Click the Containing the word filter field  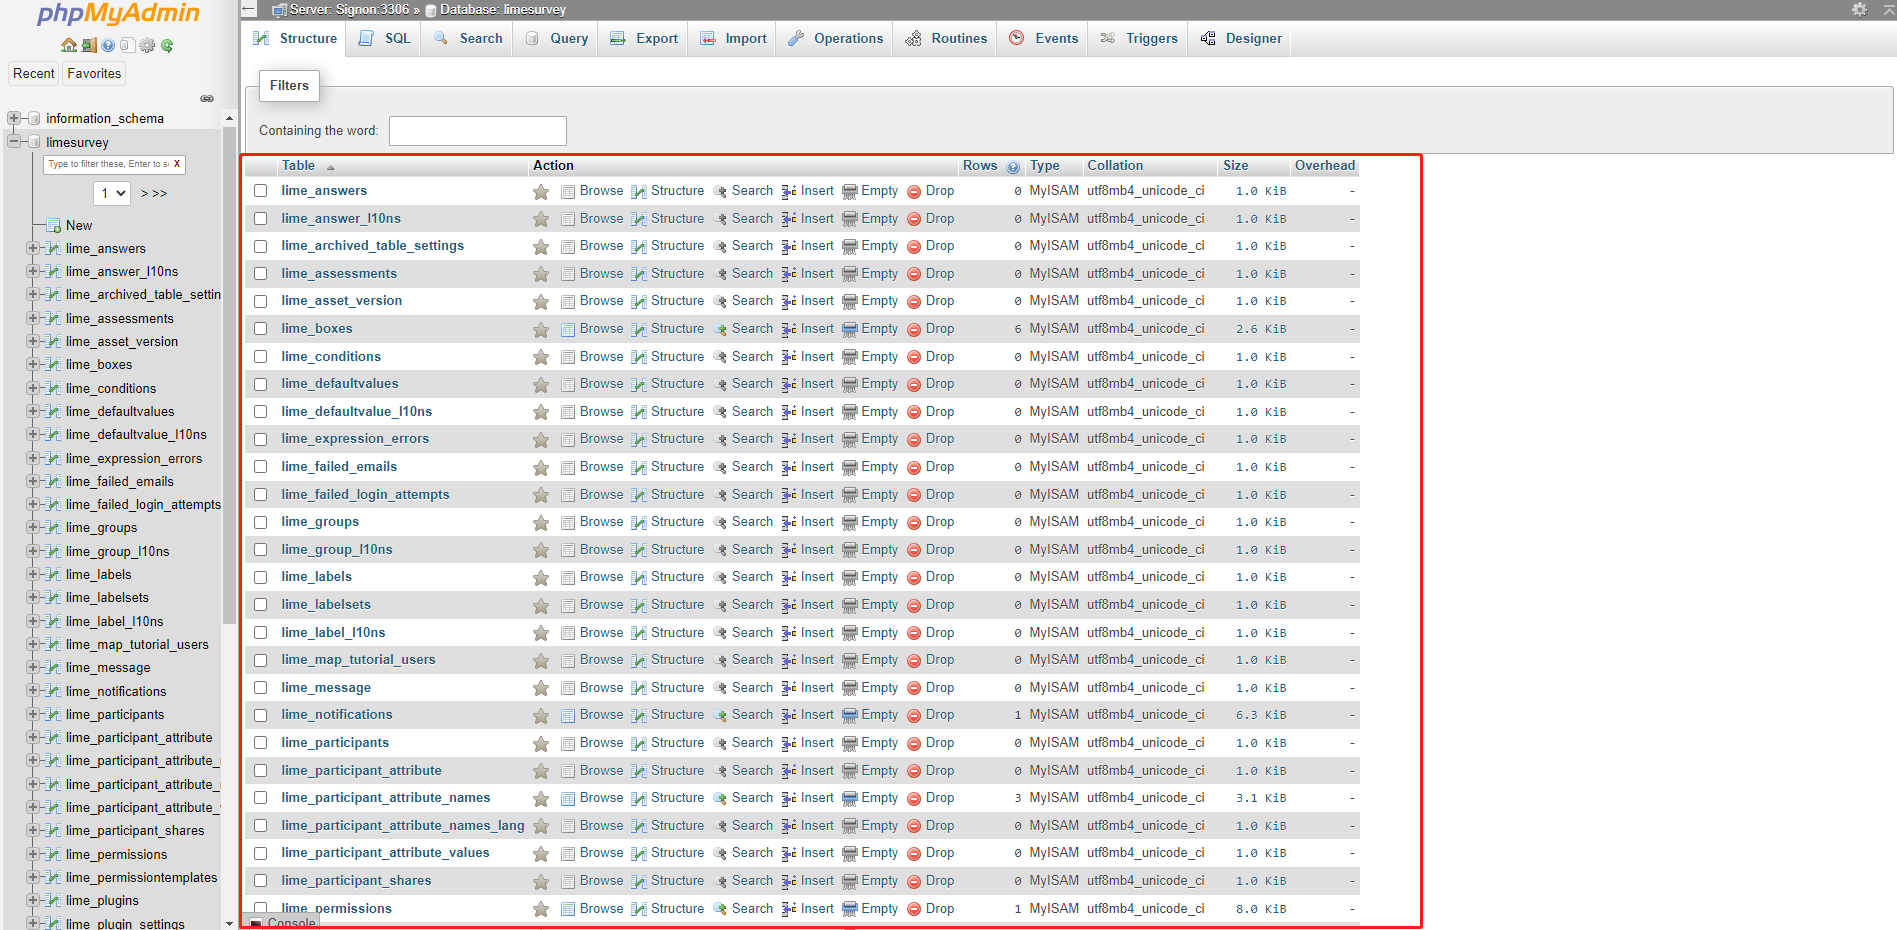tap(477, 131)
